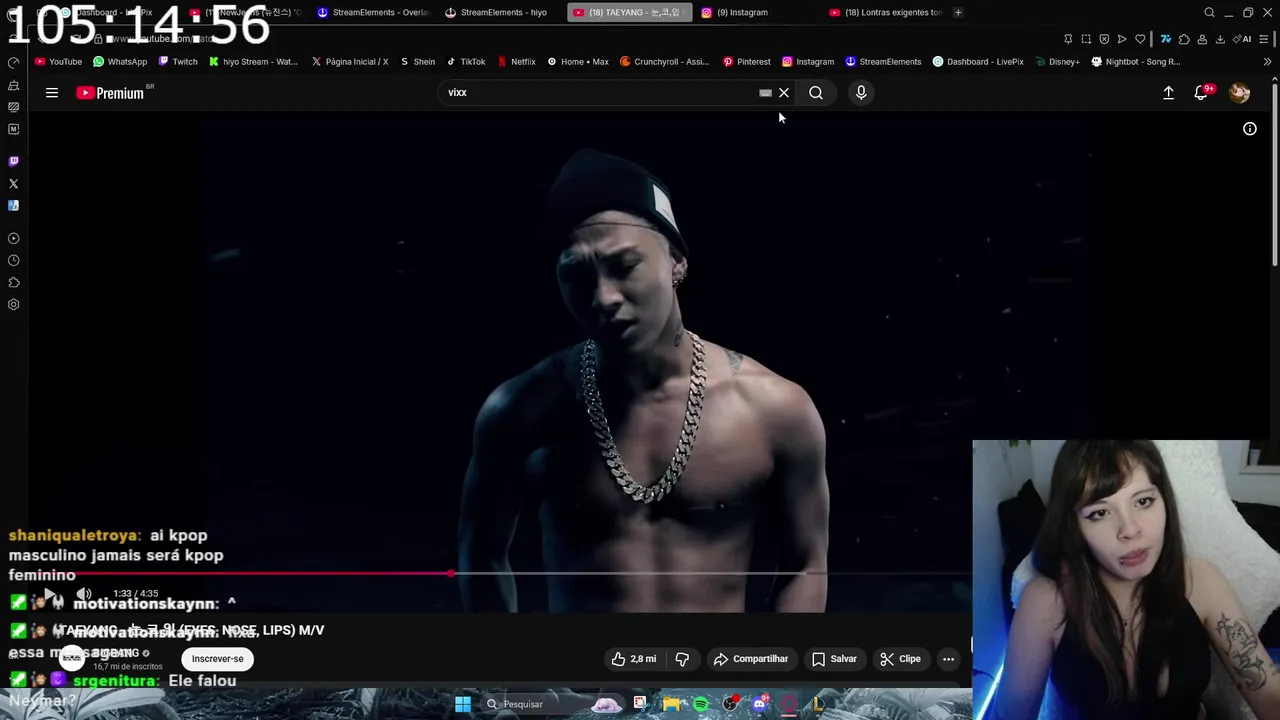1280x720 pixels.
Task: Open X in the browser sidebar
Action: [13, 184]
